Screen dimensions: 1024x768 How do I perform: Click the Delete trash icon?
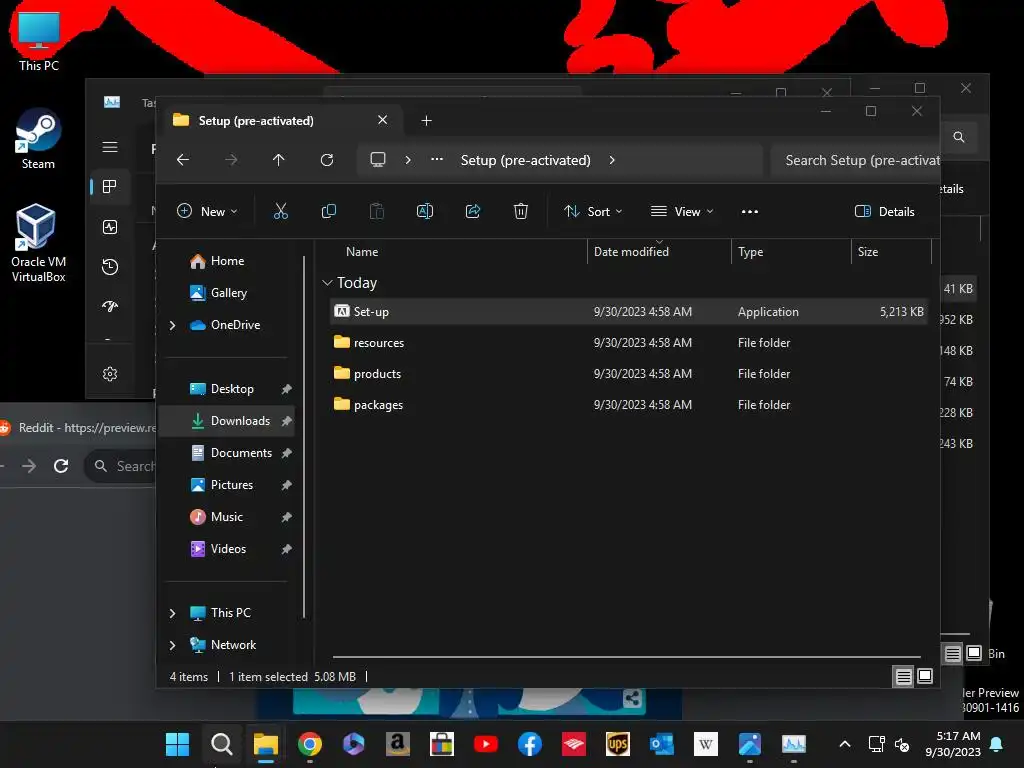pyautogui.click(x=520, y=211)
